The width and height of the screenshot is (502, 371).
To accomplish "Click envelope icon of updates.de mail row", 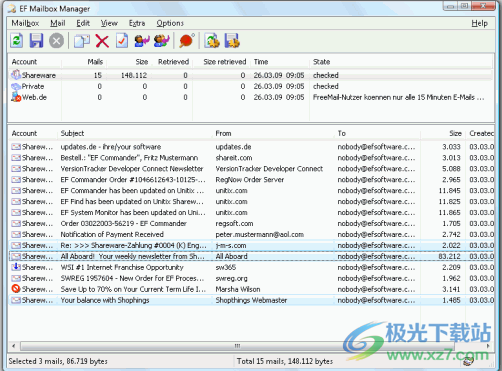I will 16,147.
